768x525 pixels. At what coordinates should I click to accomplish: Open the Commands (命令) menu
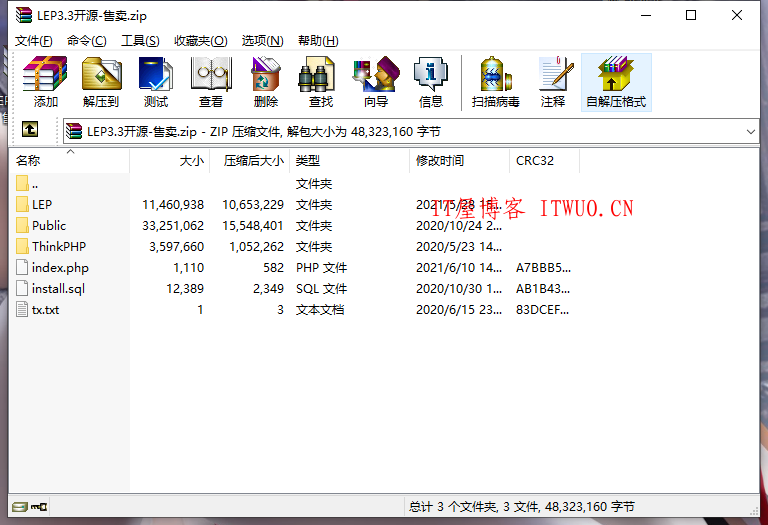(87, 41)
